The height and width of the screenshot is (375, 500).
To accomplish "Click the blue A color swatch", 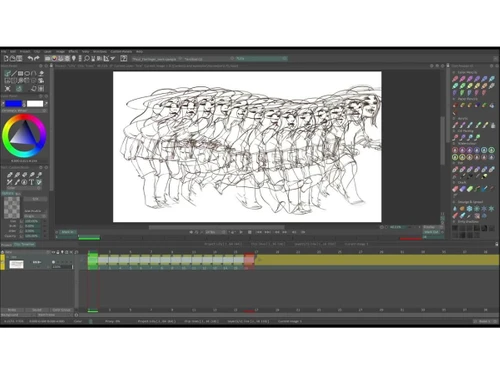I will 13,104.
